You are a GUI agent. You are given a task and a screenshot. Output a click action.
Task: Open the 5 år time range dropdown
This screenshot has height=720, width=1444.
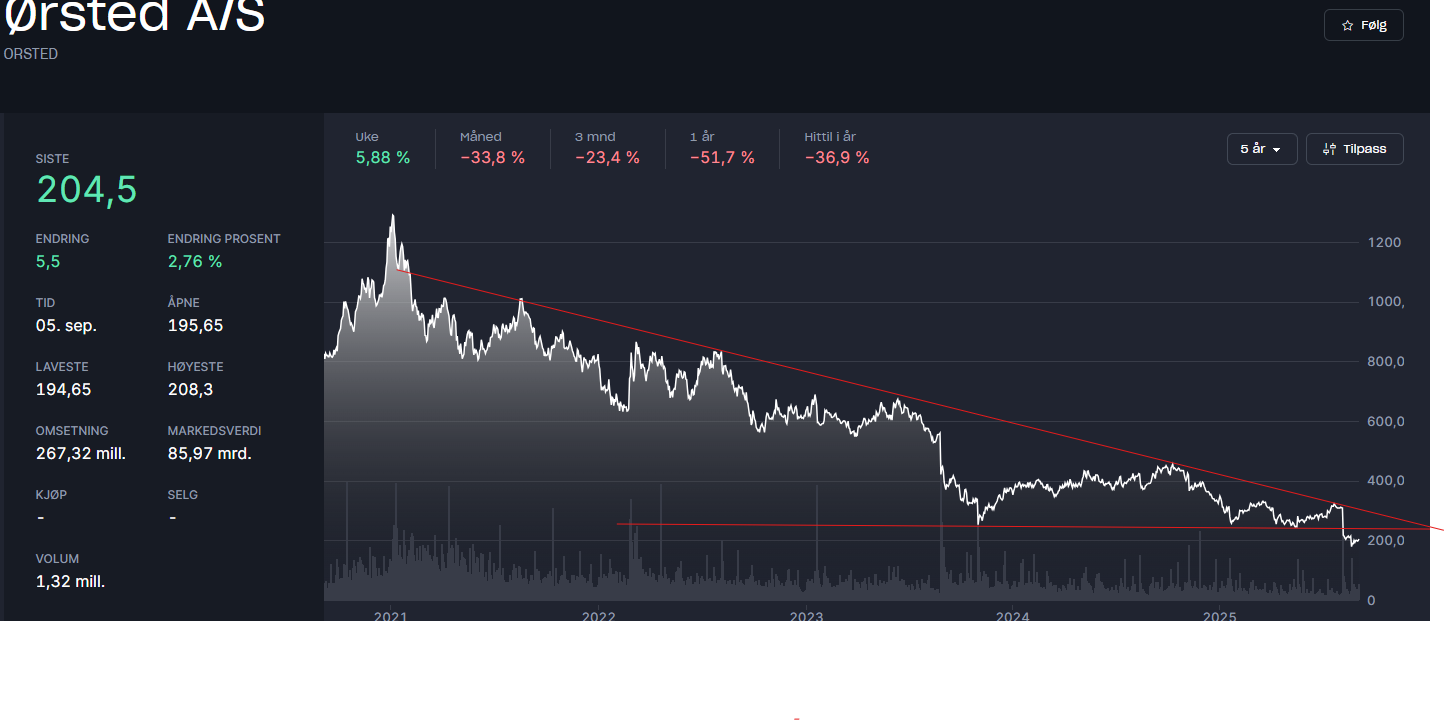1261,149
